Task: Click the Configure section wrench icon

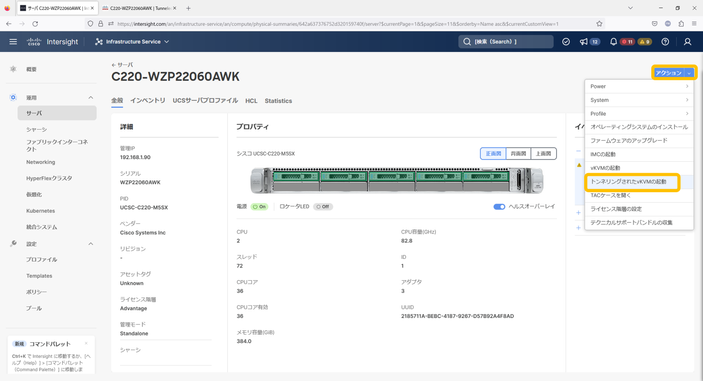Action: tap(13, 243)
